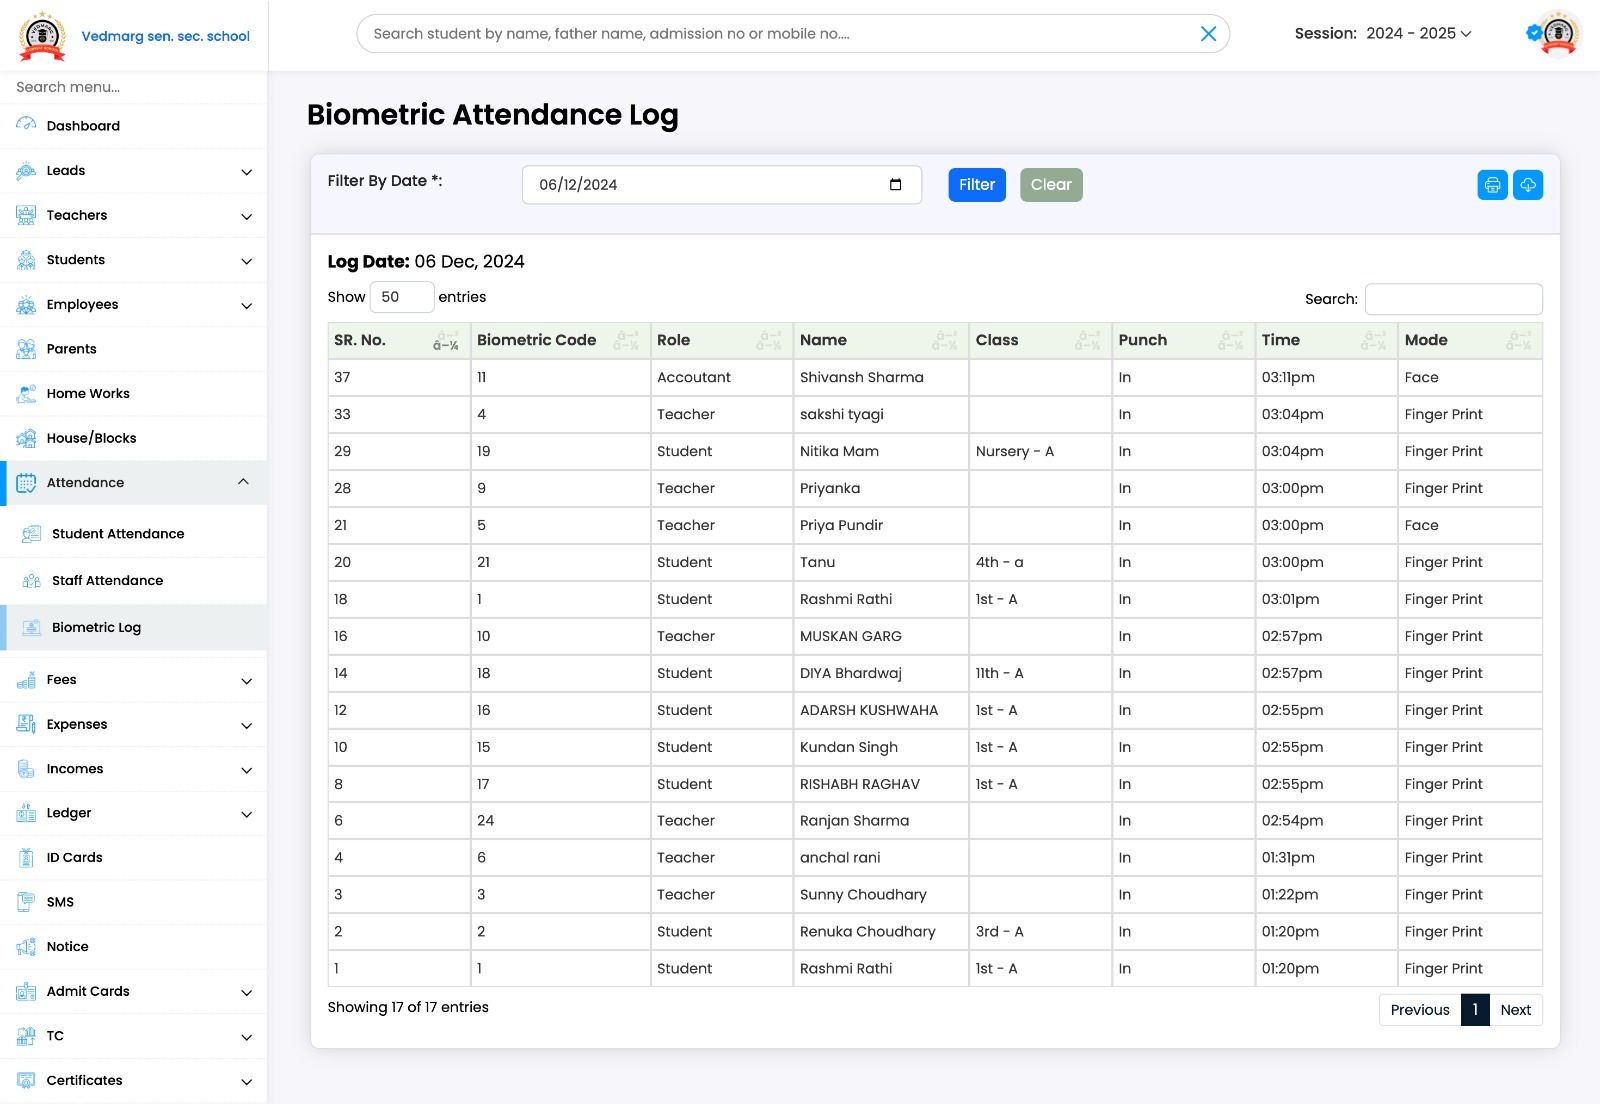Click the cloud download export icon
The height and width of the screenshot is (1104, 1600).
coord(1528,184)
